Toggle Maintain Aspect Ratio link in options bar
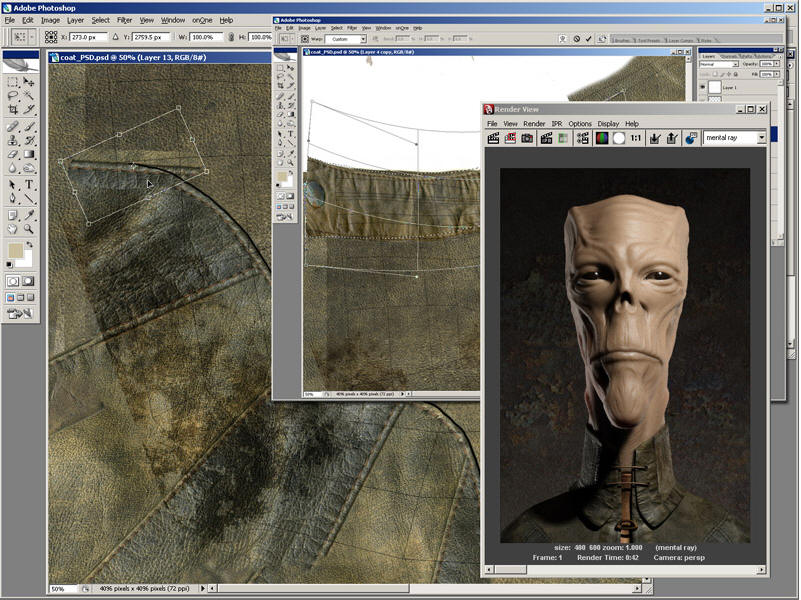Screen dimensions: 801x600 pos(231,37)
